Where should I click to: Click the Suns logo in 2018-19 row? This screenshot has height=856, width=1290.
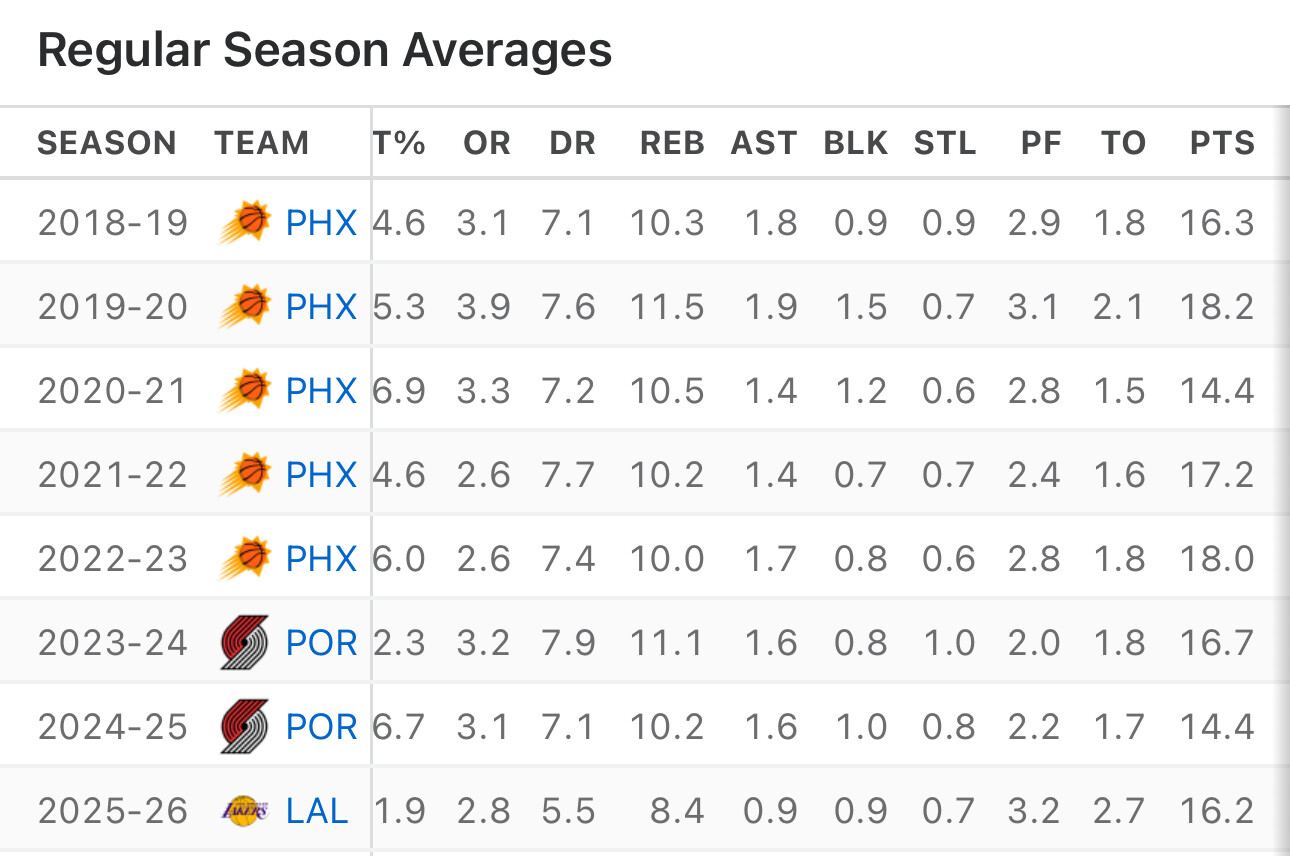click(245, 222)
